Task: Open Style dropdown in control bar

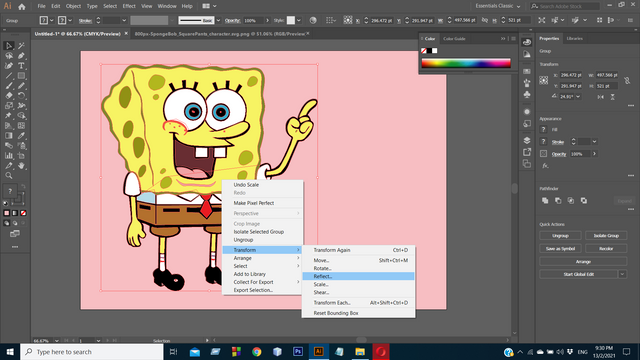Action: (299, 20)
